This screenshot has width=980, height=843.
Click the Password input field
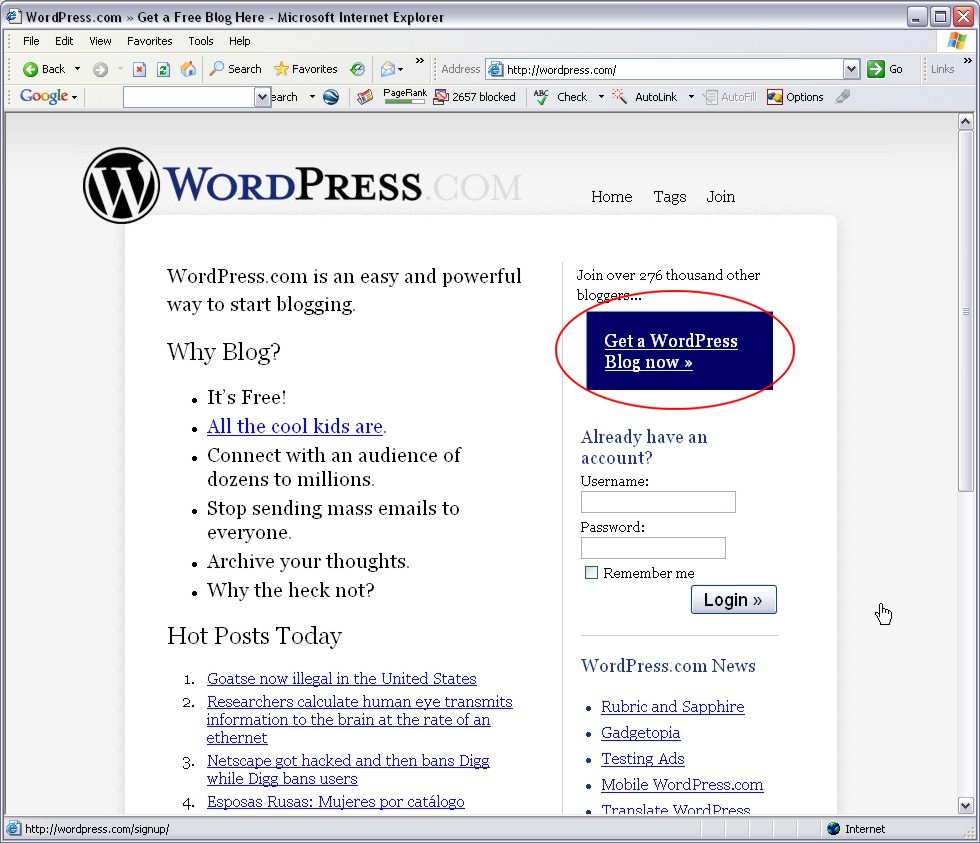pyautogui.click(x=653, y=548)
